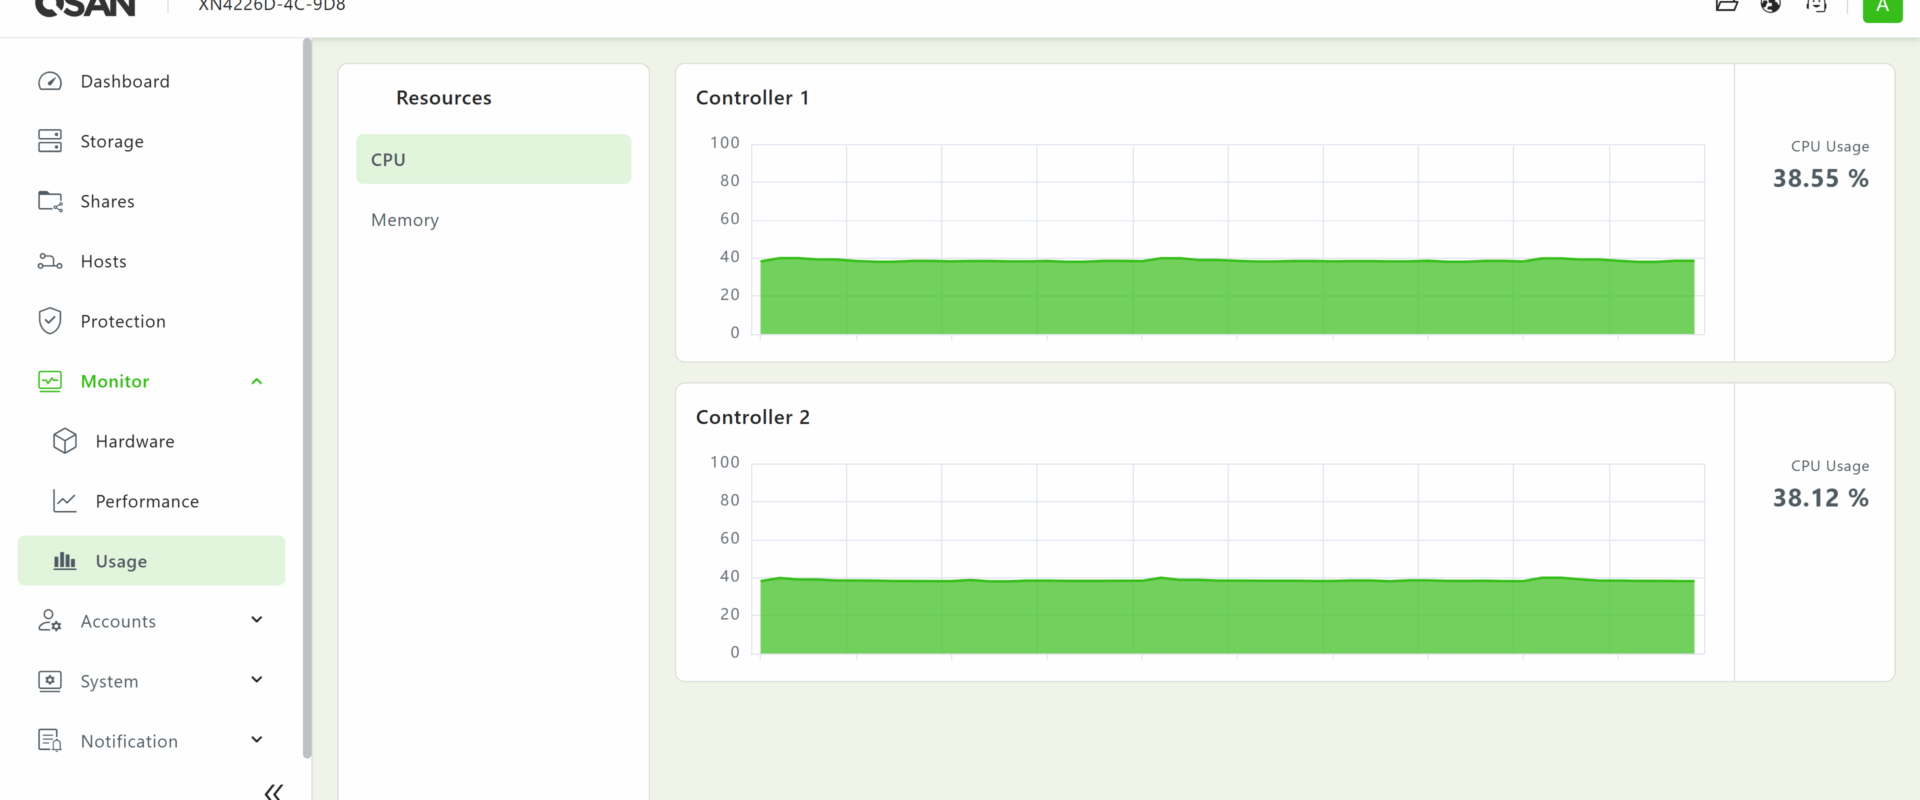Collapse the Monitor menu section
Screen dimensions: 1920x800
(257, 381)
